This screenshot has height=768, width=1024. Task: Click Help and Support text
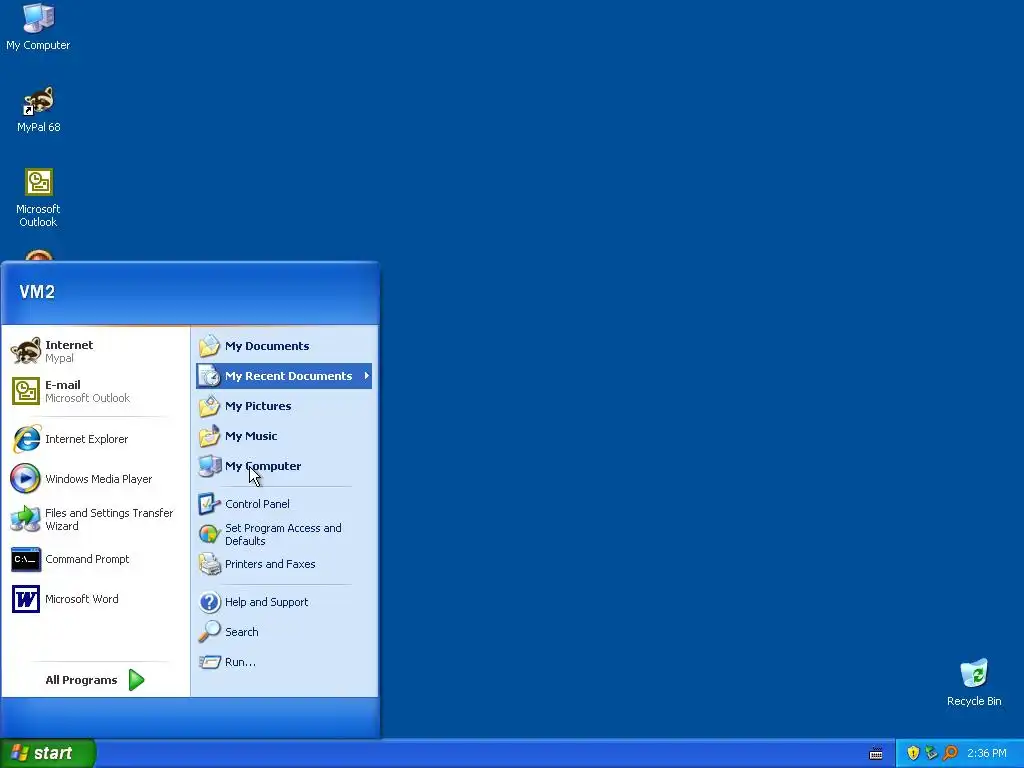266,602
